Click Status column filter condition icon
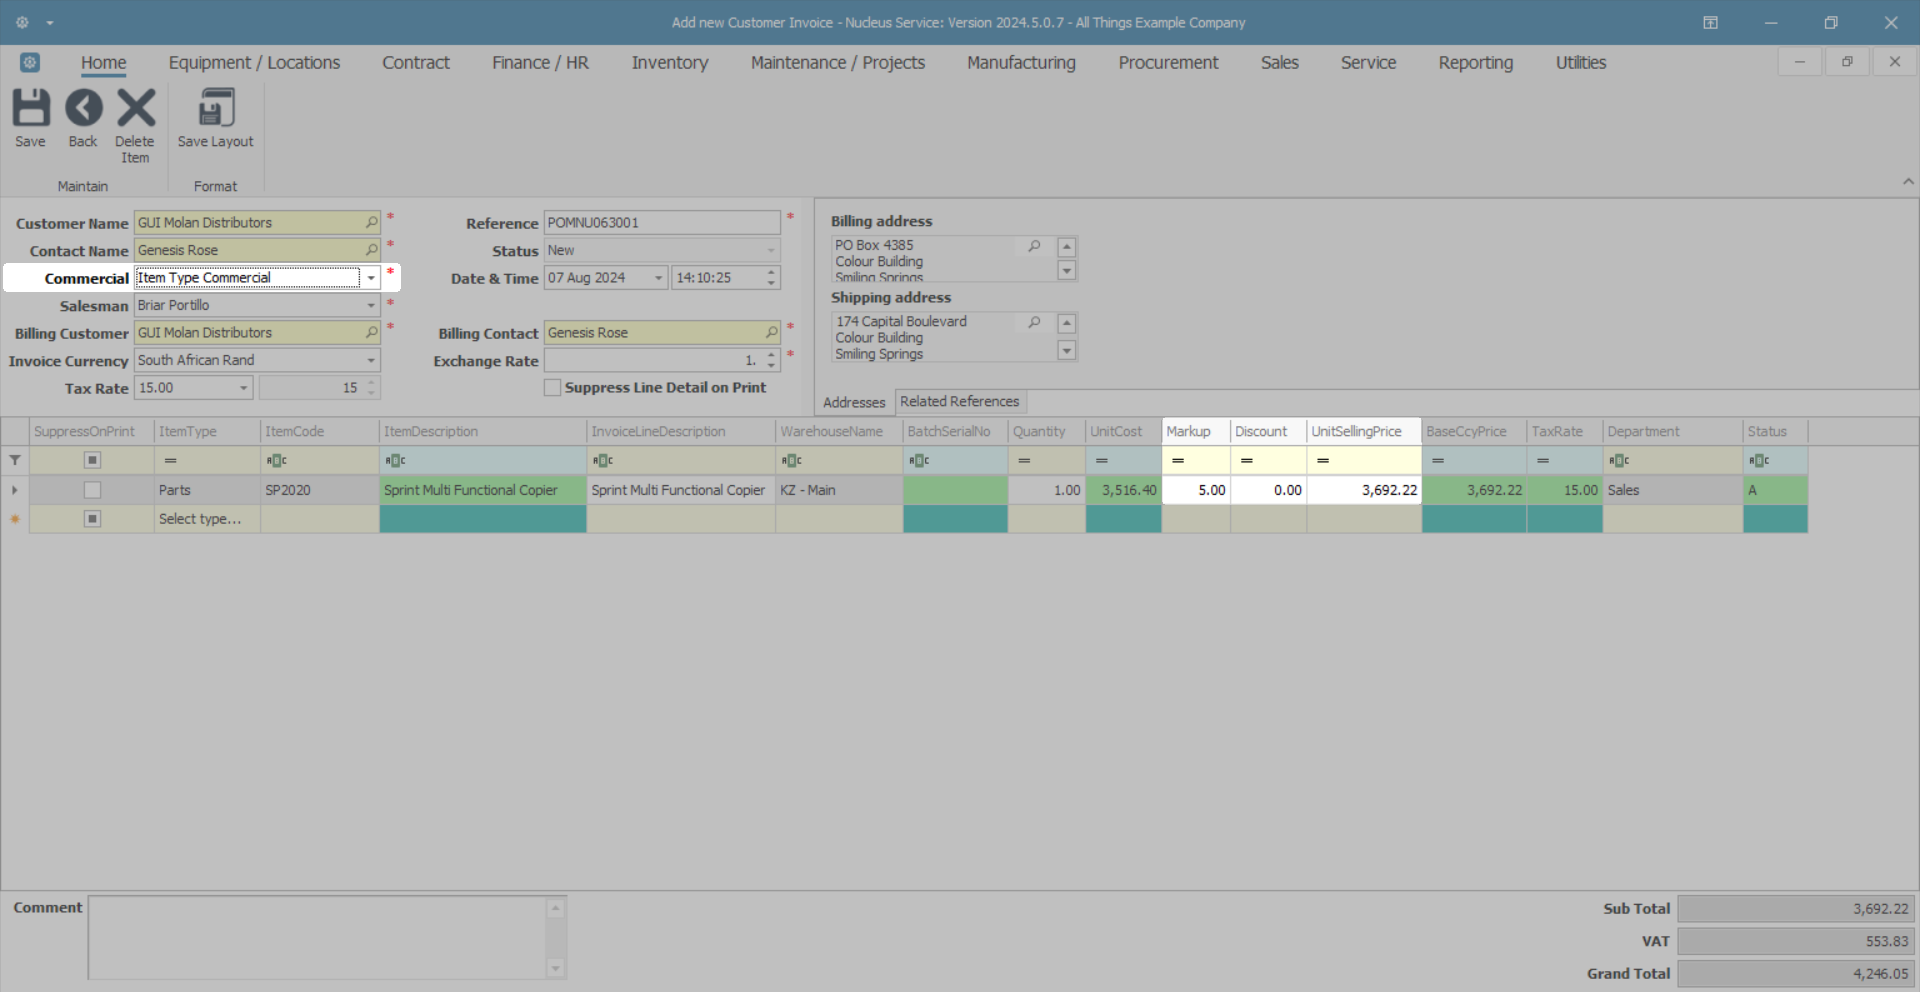This screenshot has height=992, width=1920. click(x=1759, y=460)
